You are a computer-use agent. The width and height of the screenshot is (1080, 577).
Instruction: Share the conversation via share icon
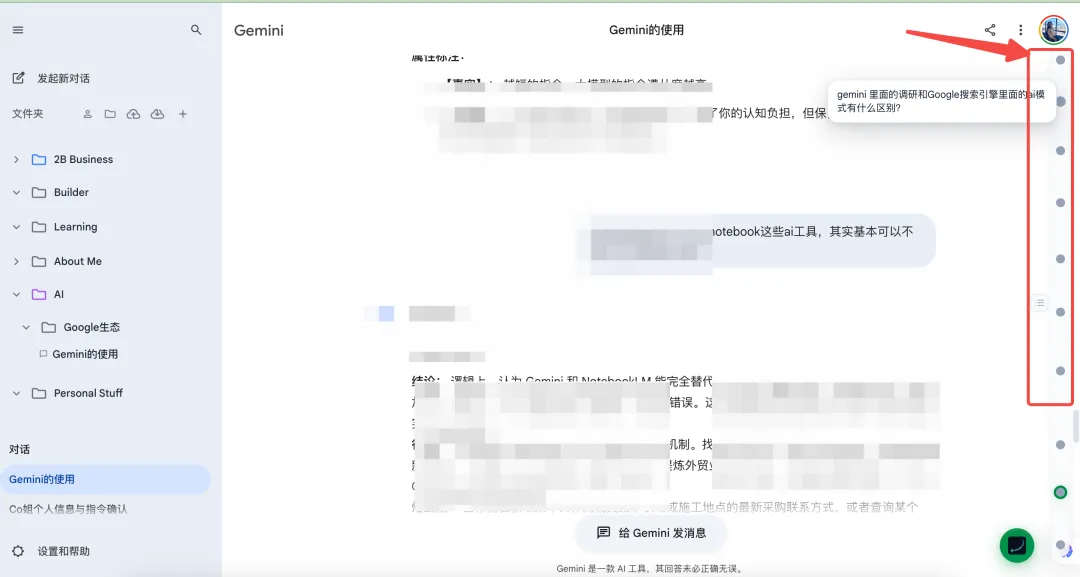[x=990, y=30]
